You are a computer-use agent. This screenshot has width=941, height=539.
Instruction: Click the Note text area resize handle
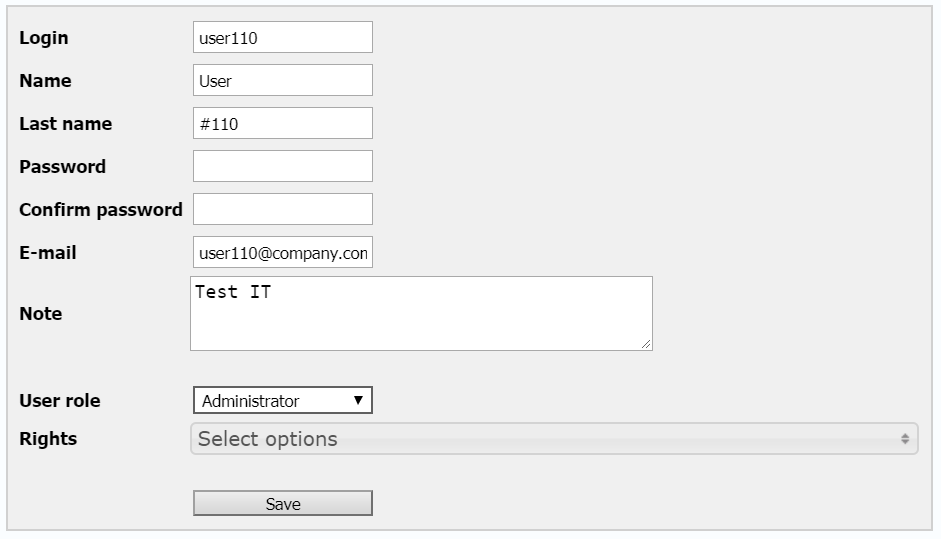pos(646,344)
